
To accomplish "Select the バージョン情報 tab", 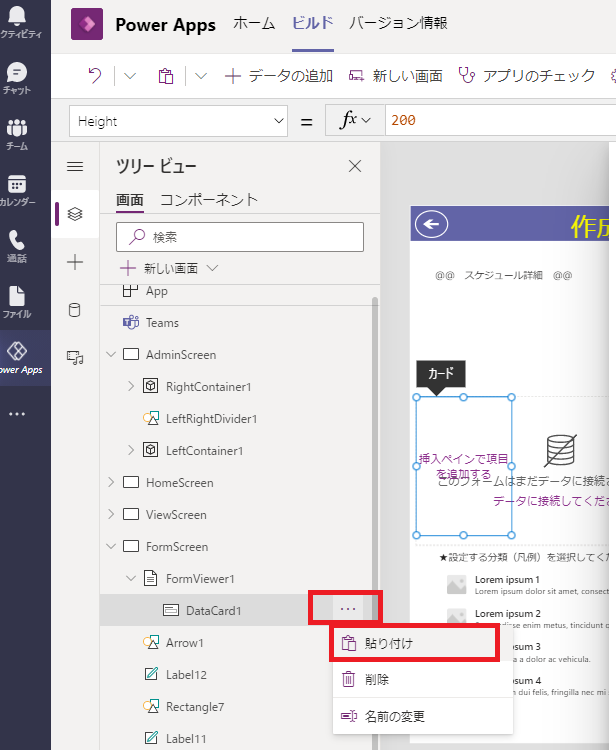I will click(398, 23).
